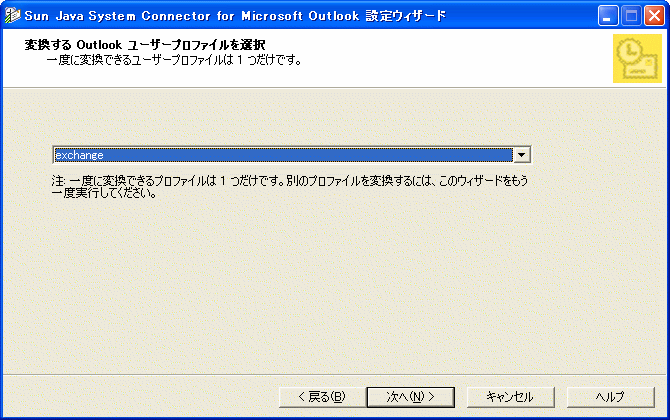This screenshot has height=420, width=670.
Task: Click the yellow clock and mail icon
Action: click(637, 59)
